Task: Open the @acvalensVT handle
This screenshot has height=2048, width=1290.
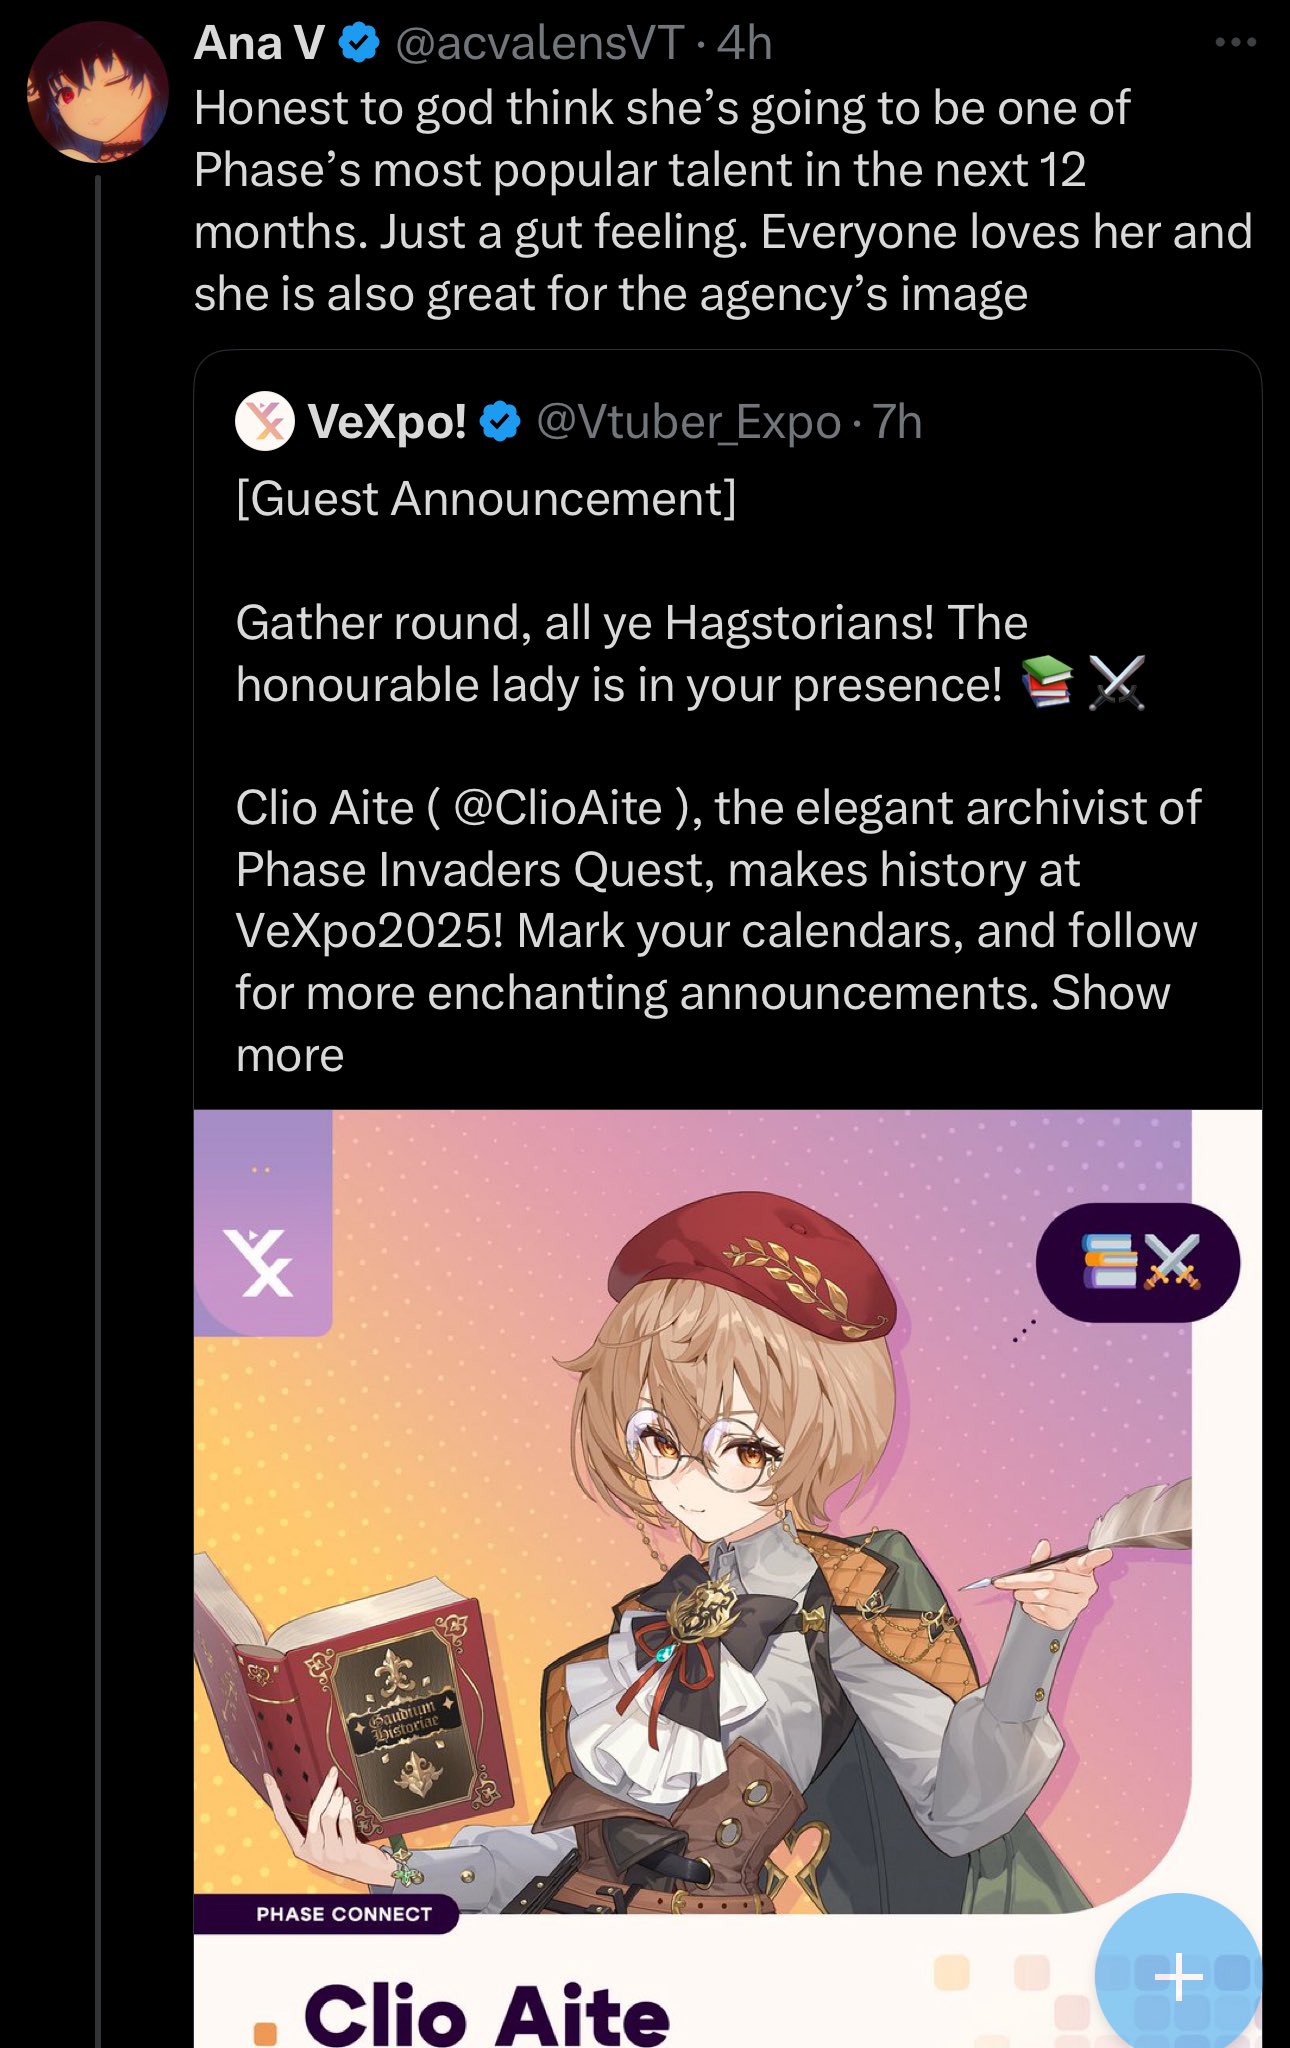Action: point(540,43)
